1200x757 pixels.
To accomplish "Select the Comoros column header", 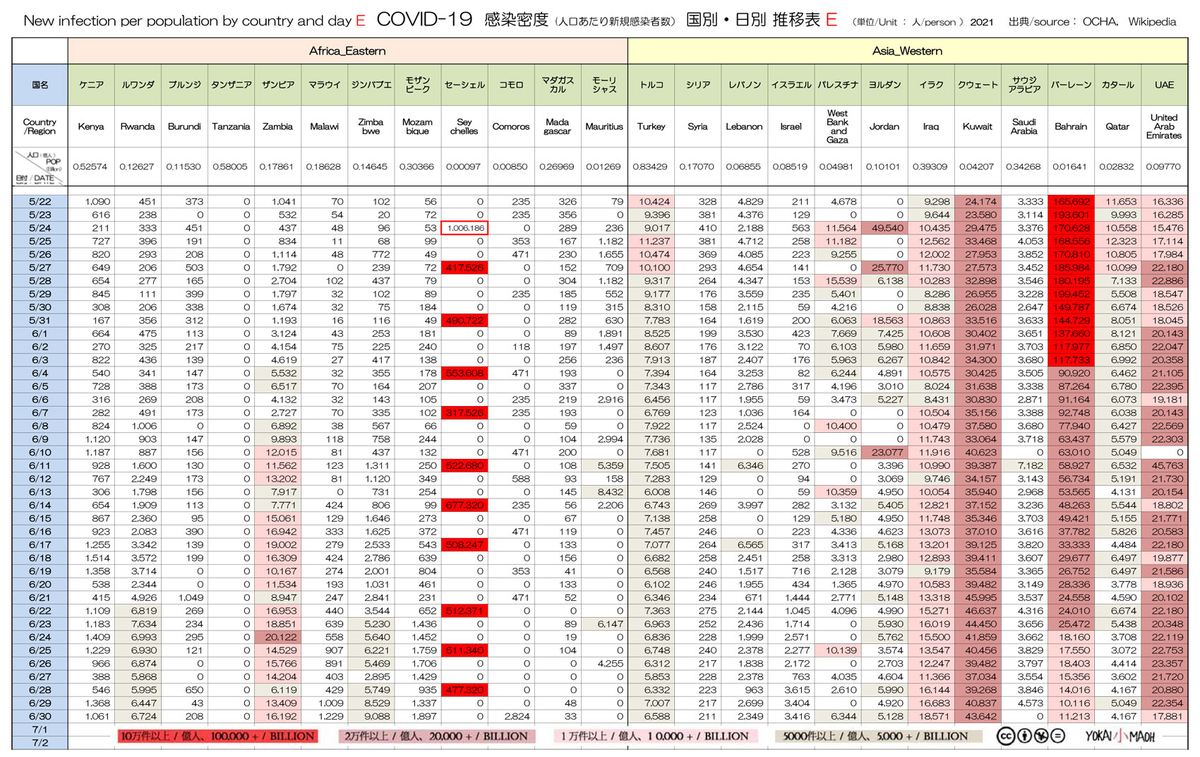I will pos(511,126).
